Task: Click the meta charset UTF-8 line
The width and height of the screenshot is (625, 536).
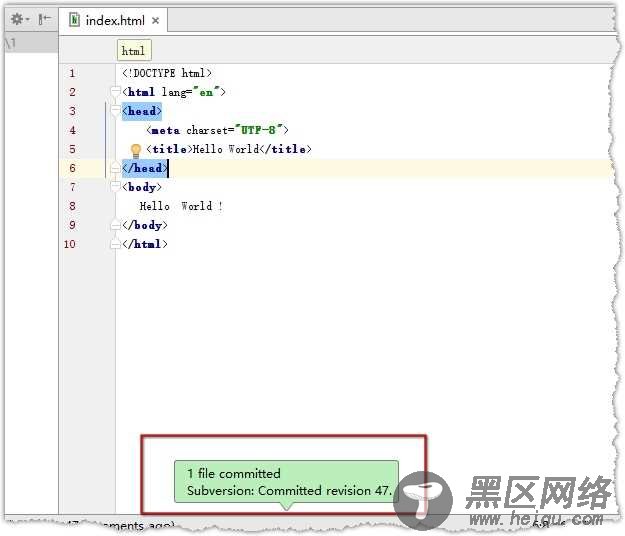Action: pyautogui.click(x=217, y=130)
